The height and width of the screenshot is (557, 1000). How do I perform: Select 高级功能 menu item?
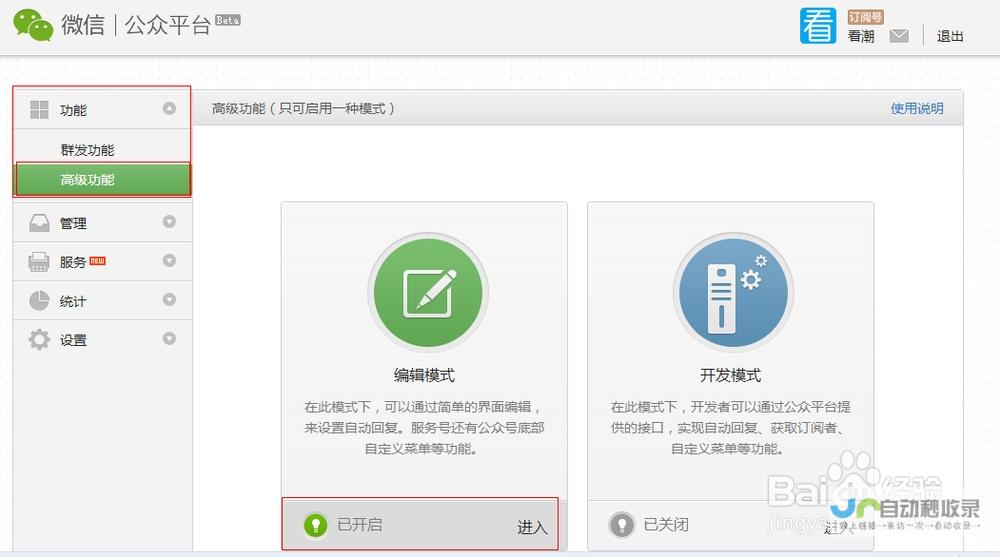point(103,179)
